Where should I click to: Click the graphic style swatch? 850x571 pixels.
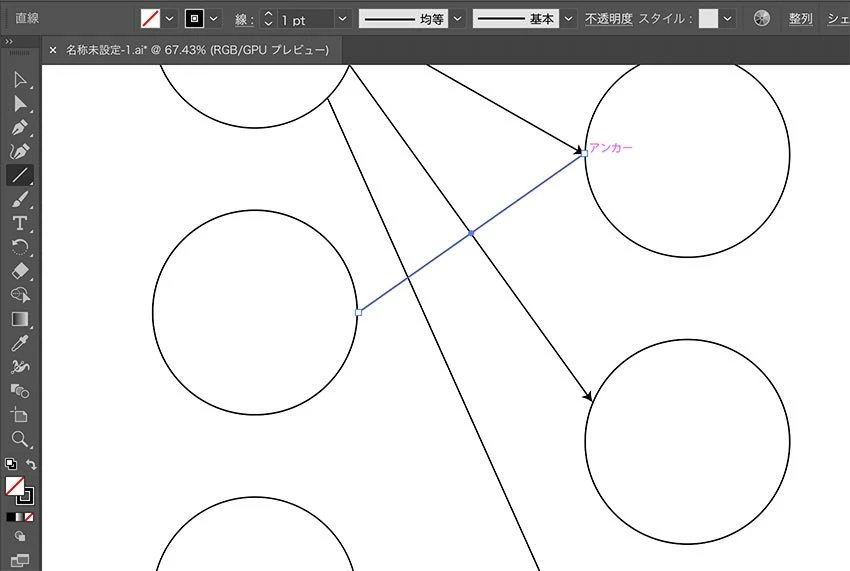(x=708, y=18)
